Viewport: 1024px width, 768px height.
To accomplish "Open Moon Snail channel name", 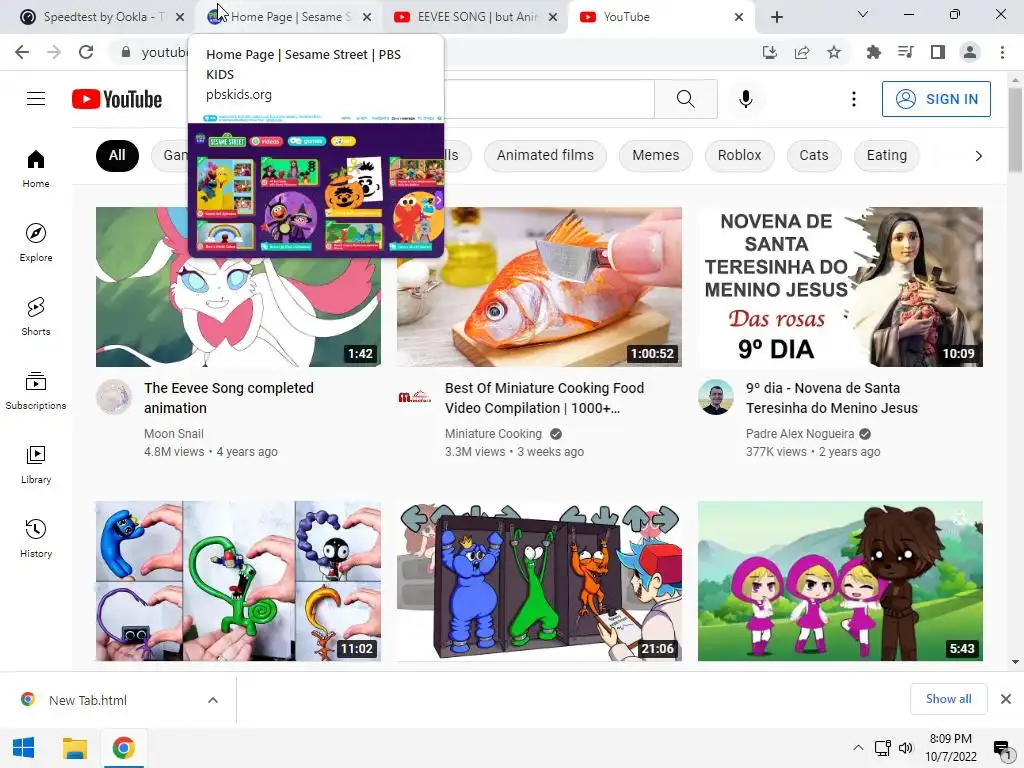I will pos(174,434).
